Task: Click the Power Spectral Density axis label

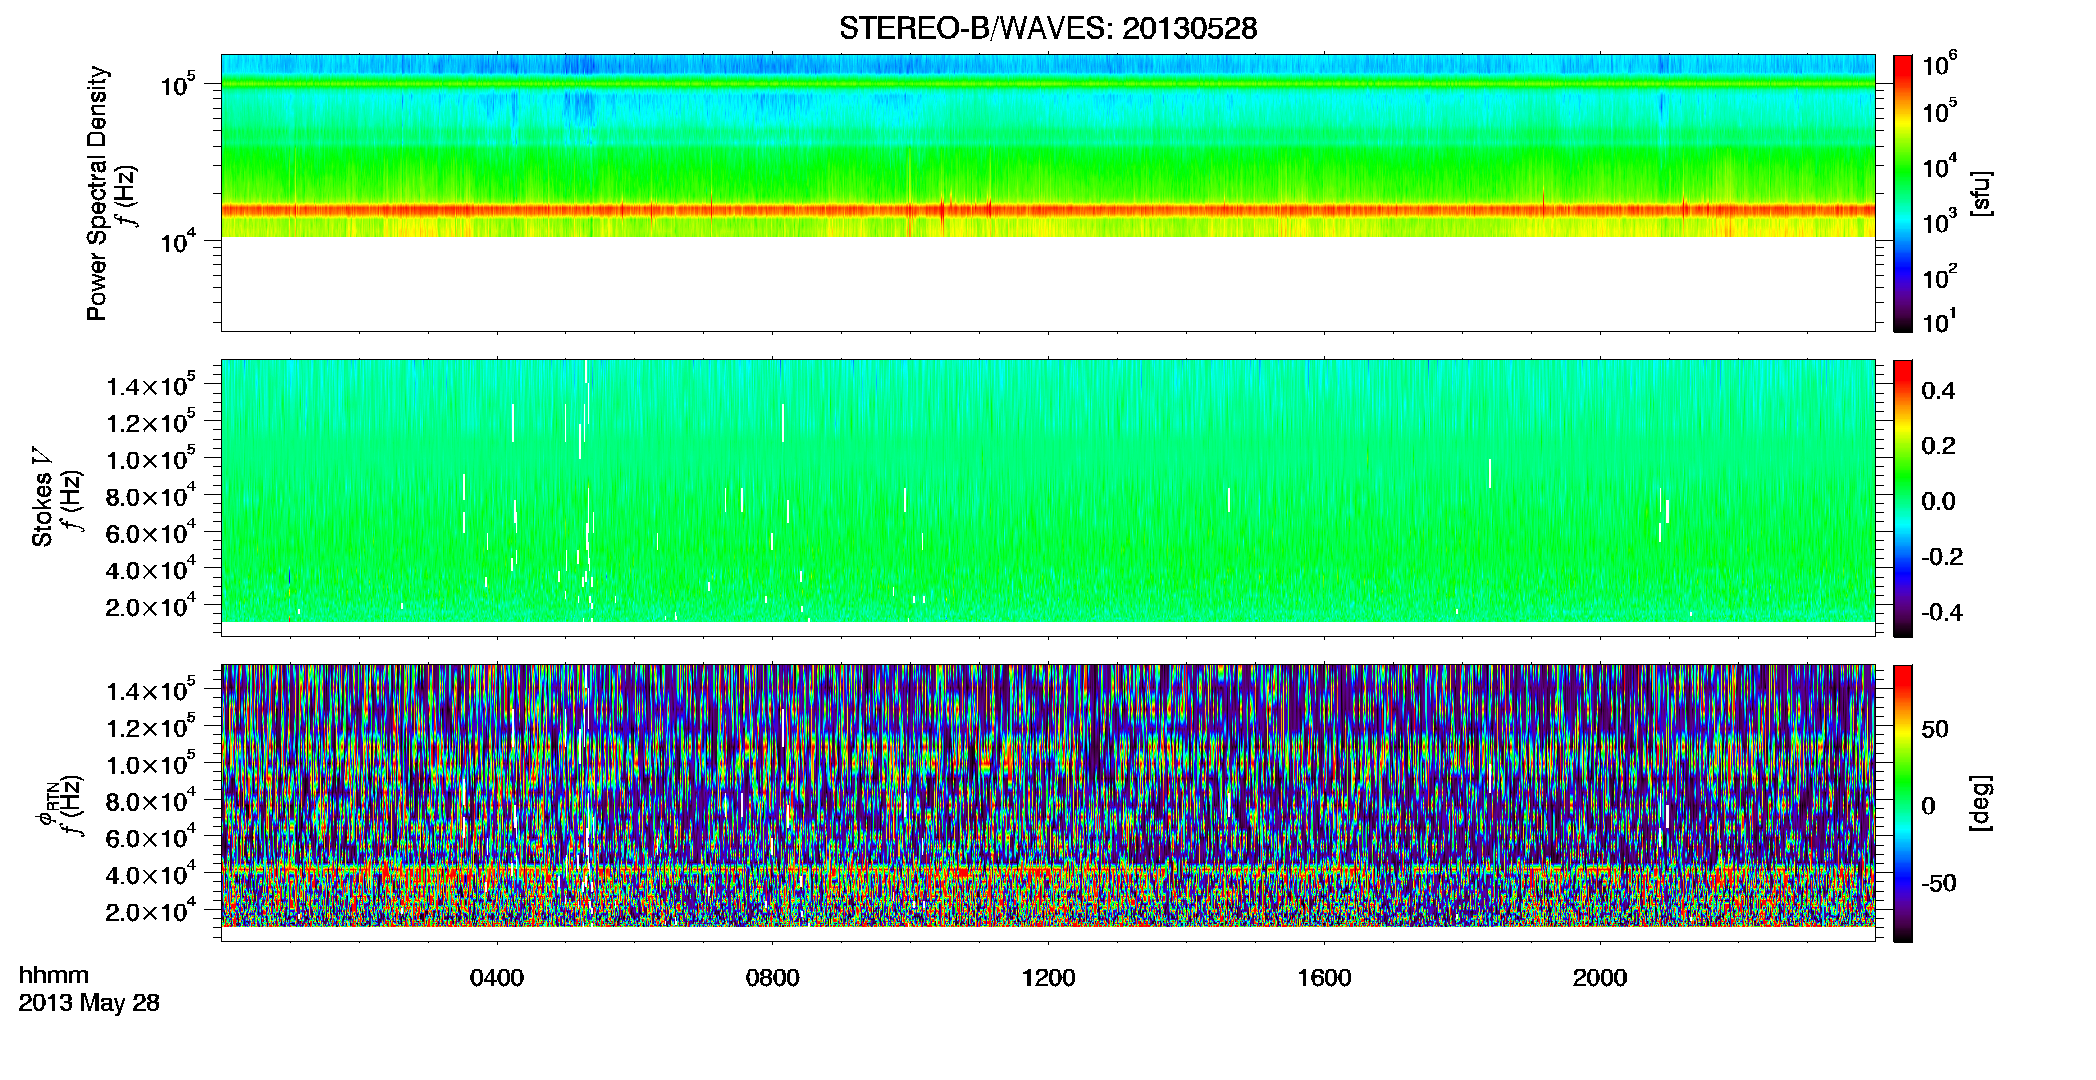Action: click(97, 193)
